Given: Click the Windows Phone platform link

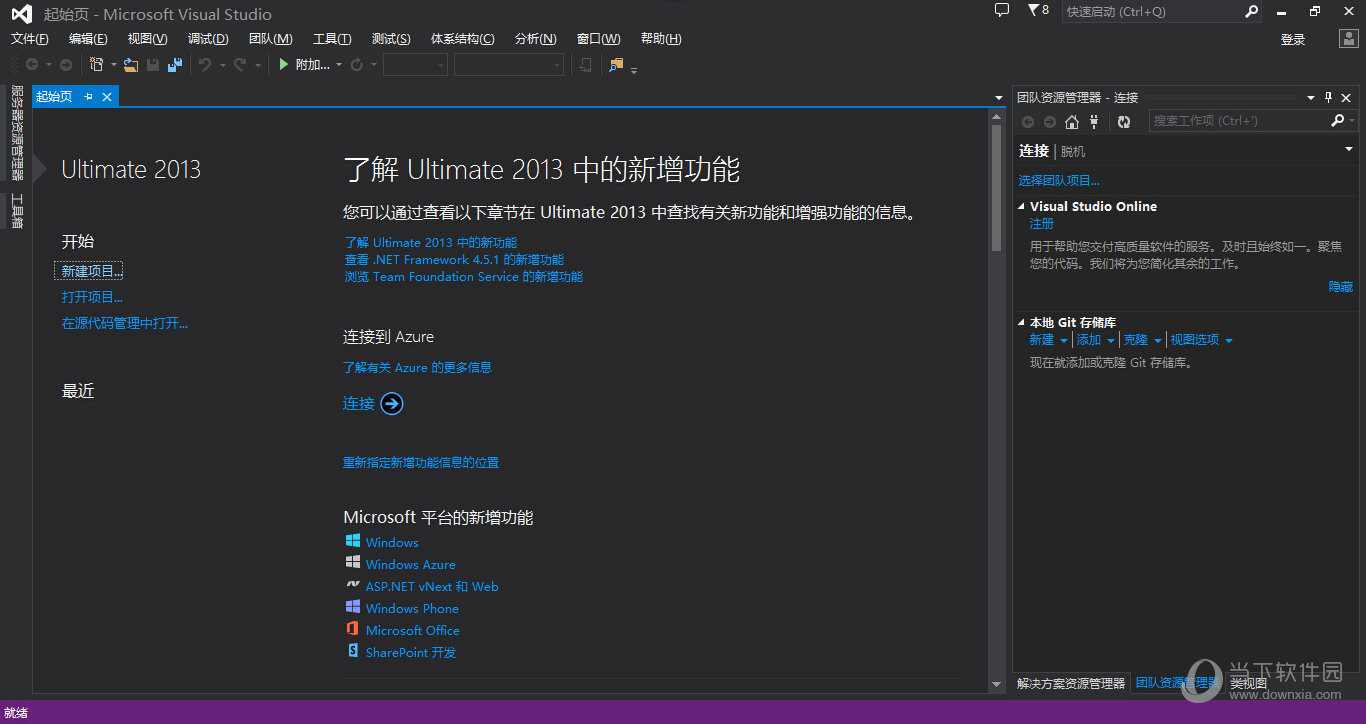Looking at the screenshot, I should point(412,608).
